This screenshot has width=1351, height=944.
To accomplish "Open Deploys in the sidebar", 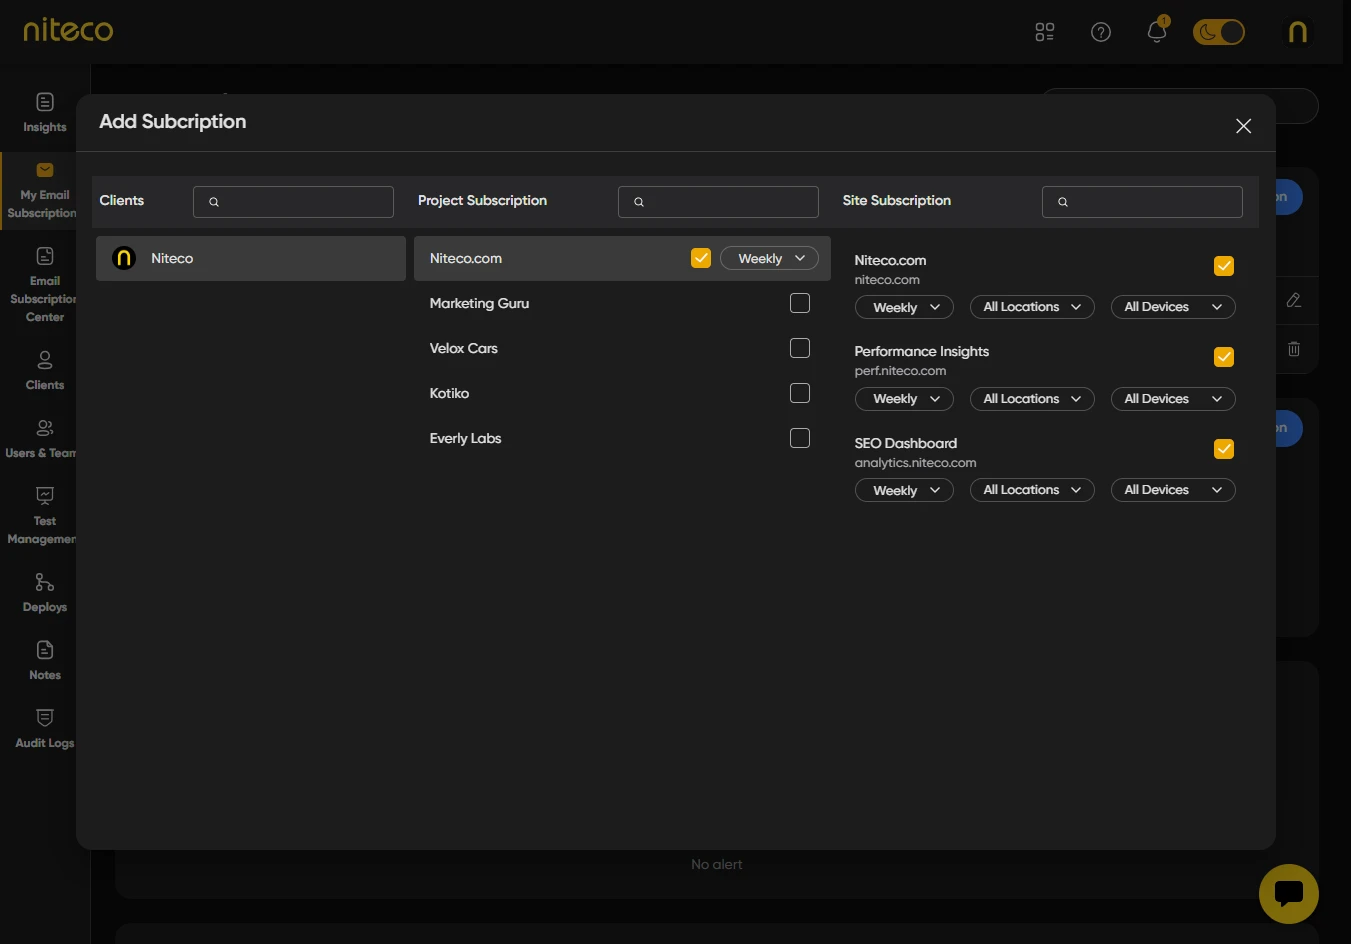I will (45, 593).
